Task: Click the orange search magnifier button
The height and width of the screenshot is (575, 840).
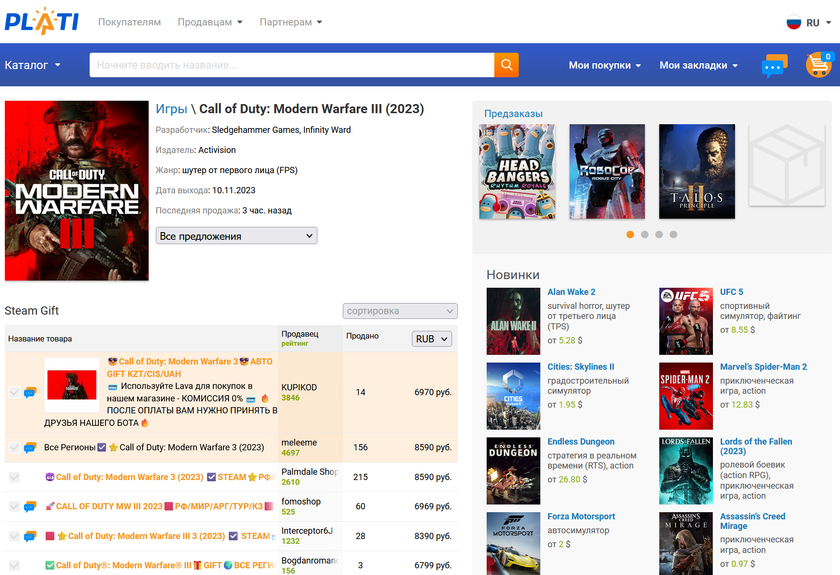Action: 506,65
